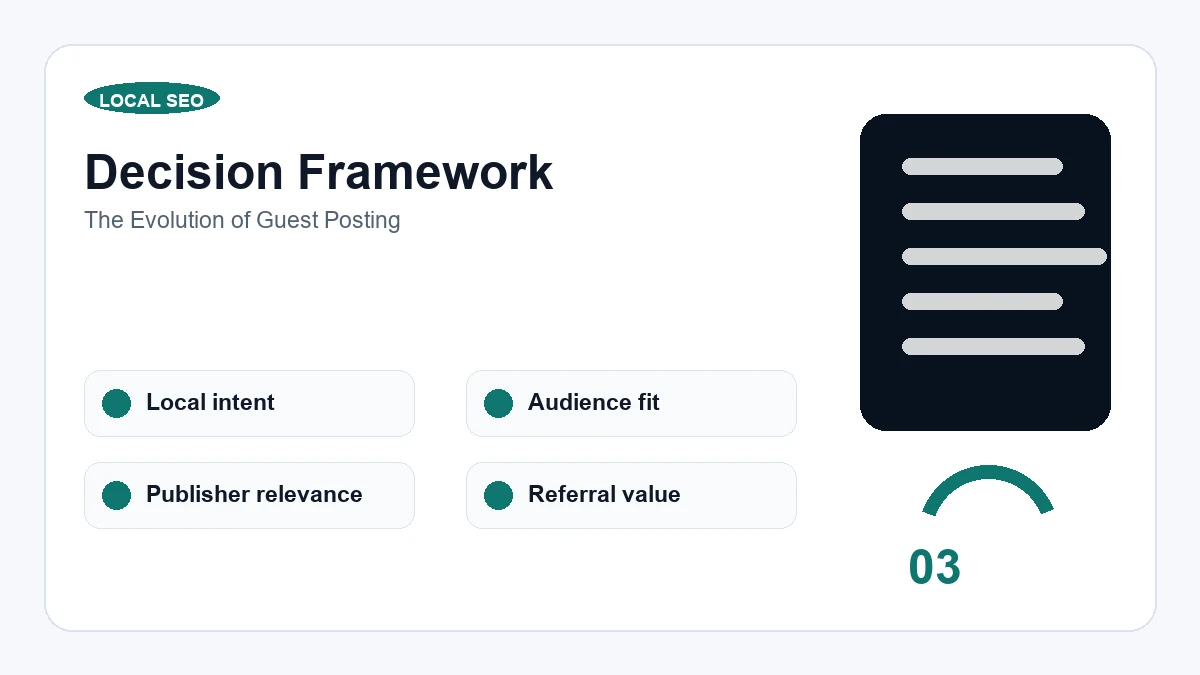Click the teal dot beside Referral value
Viewport: 1200px width, 675px height.
coord(499,495)
